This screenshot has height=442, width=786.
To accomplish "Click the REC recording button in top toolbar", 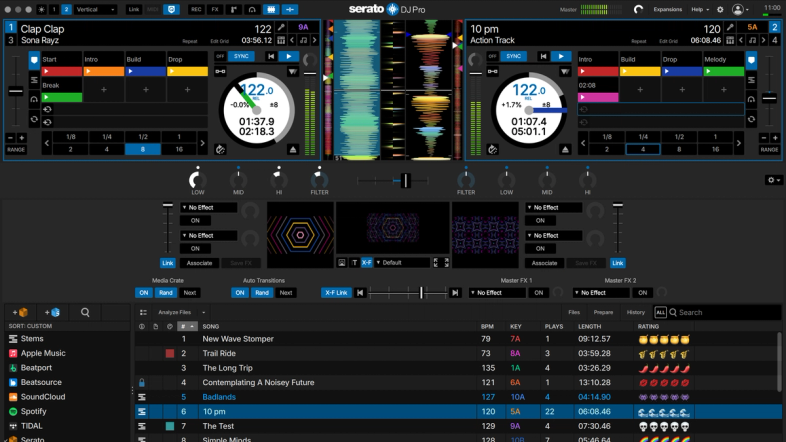I will coord(196,10).
